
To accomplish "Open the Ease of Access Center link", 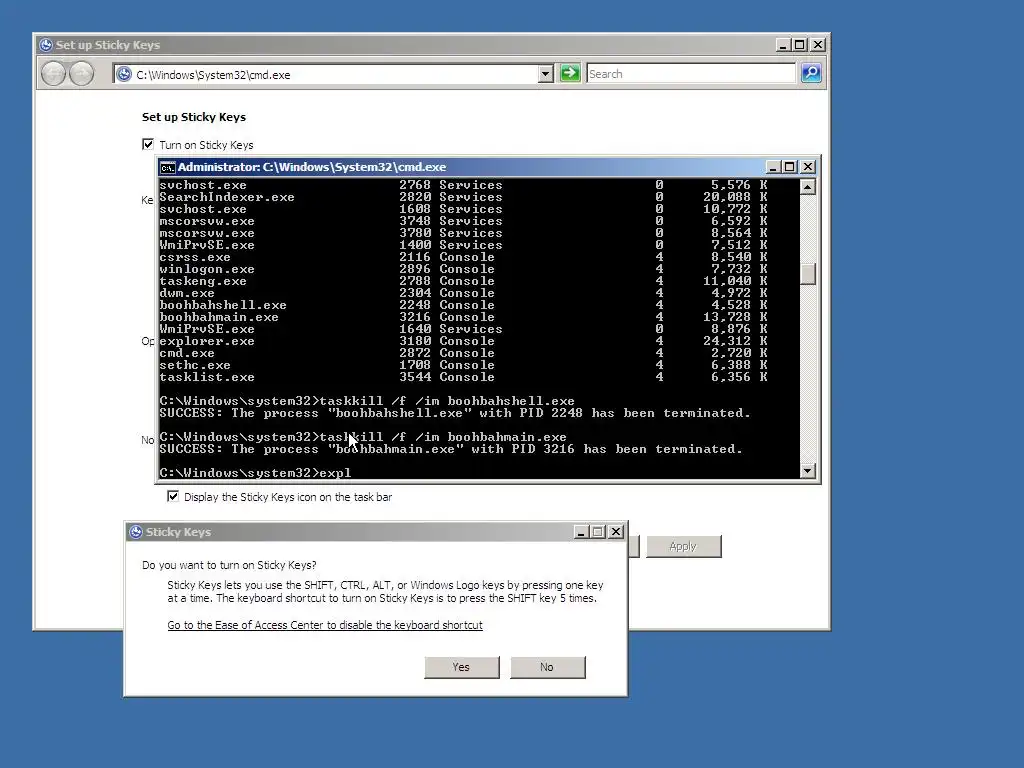I will point(325,625).
